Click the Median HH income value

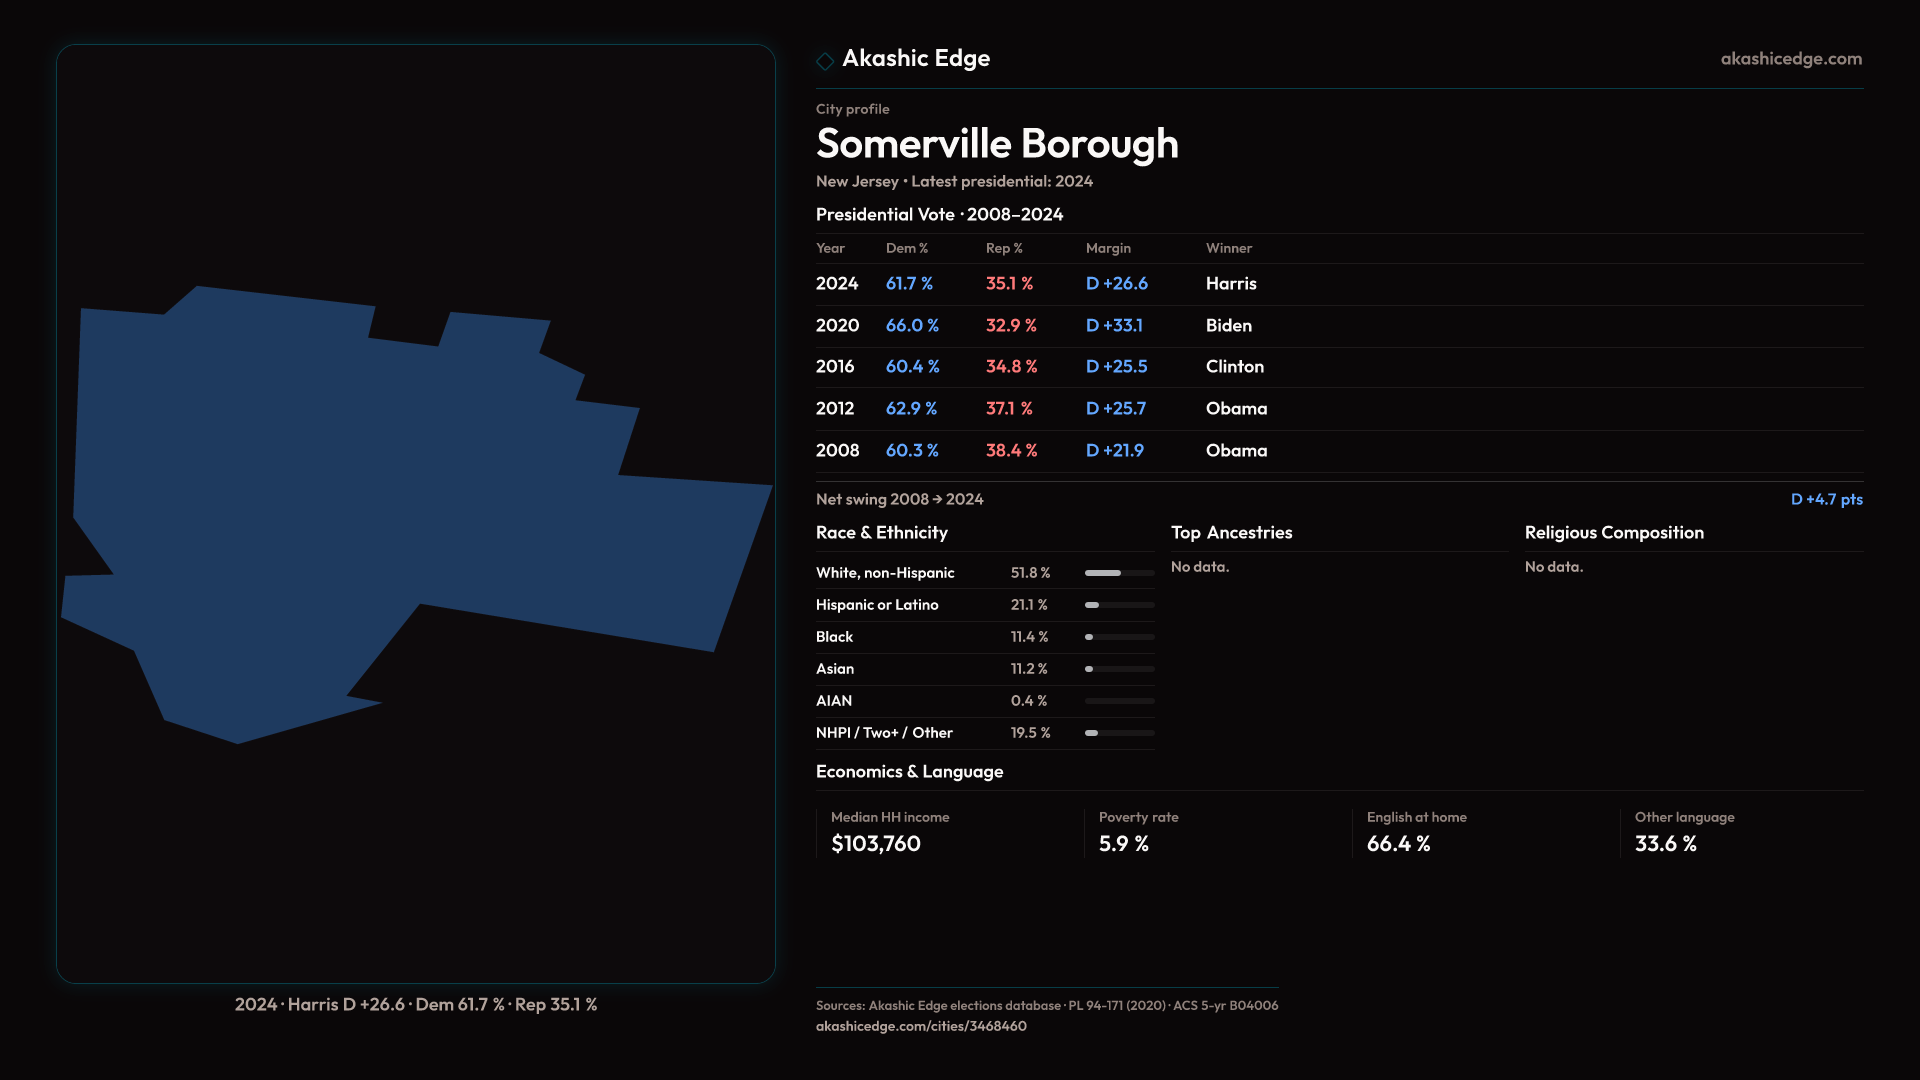pos(875,844)
